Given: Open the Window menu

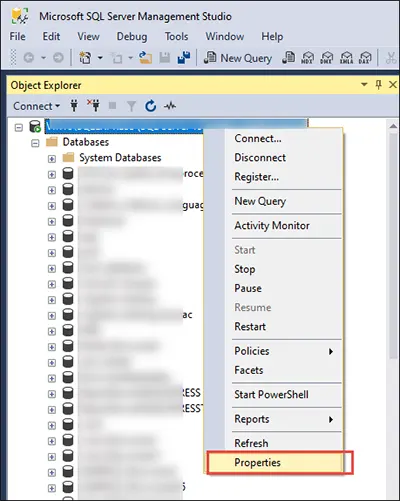Looking at the screenshot, I should 225,36.
